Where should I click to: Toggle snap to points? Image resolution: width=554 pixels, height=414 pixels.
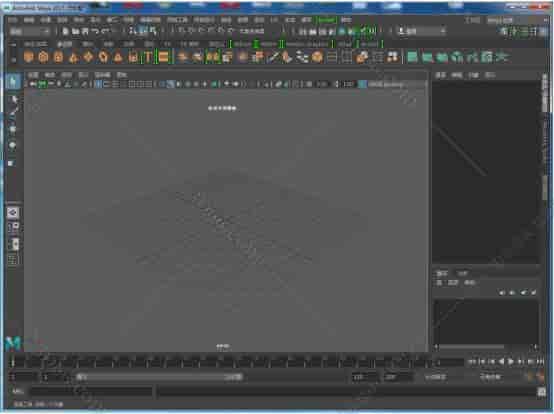201,31
